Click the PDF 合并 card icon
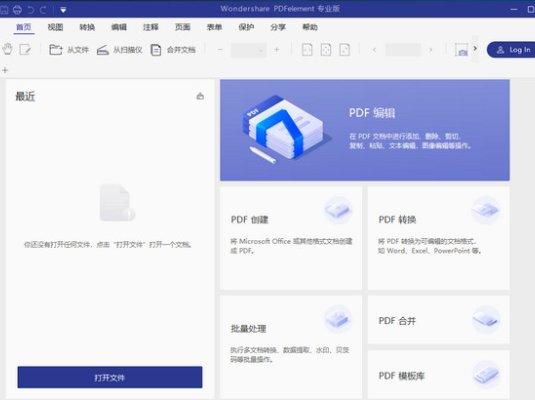 486,320
